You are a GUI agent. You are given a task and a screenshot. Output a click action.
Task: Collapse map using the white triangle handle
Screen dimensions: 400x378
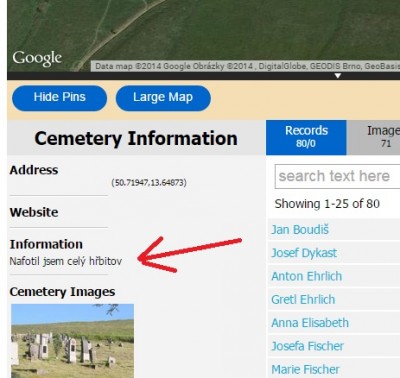pyautogui.click(x=338, y=76)
